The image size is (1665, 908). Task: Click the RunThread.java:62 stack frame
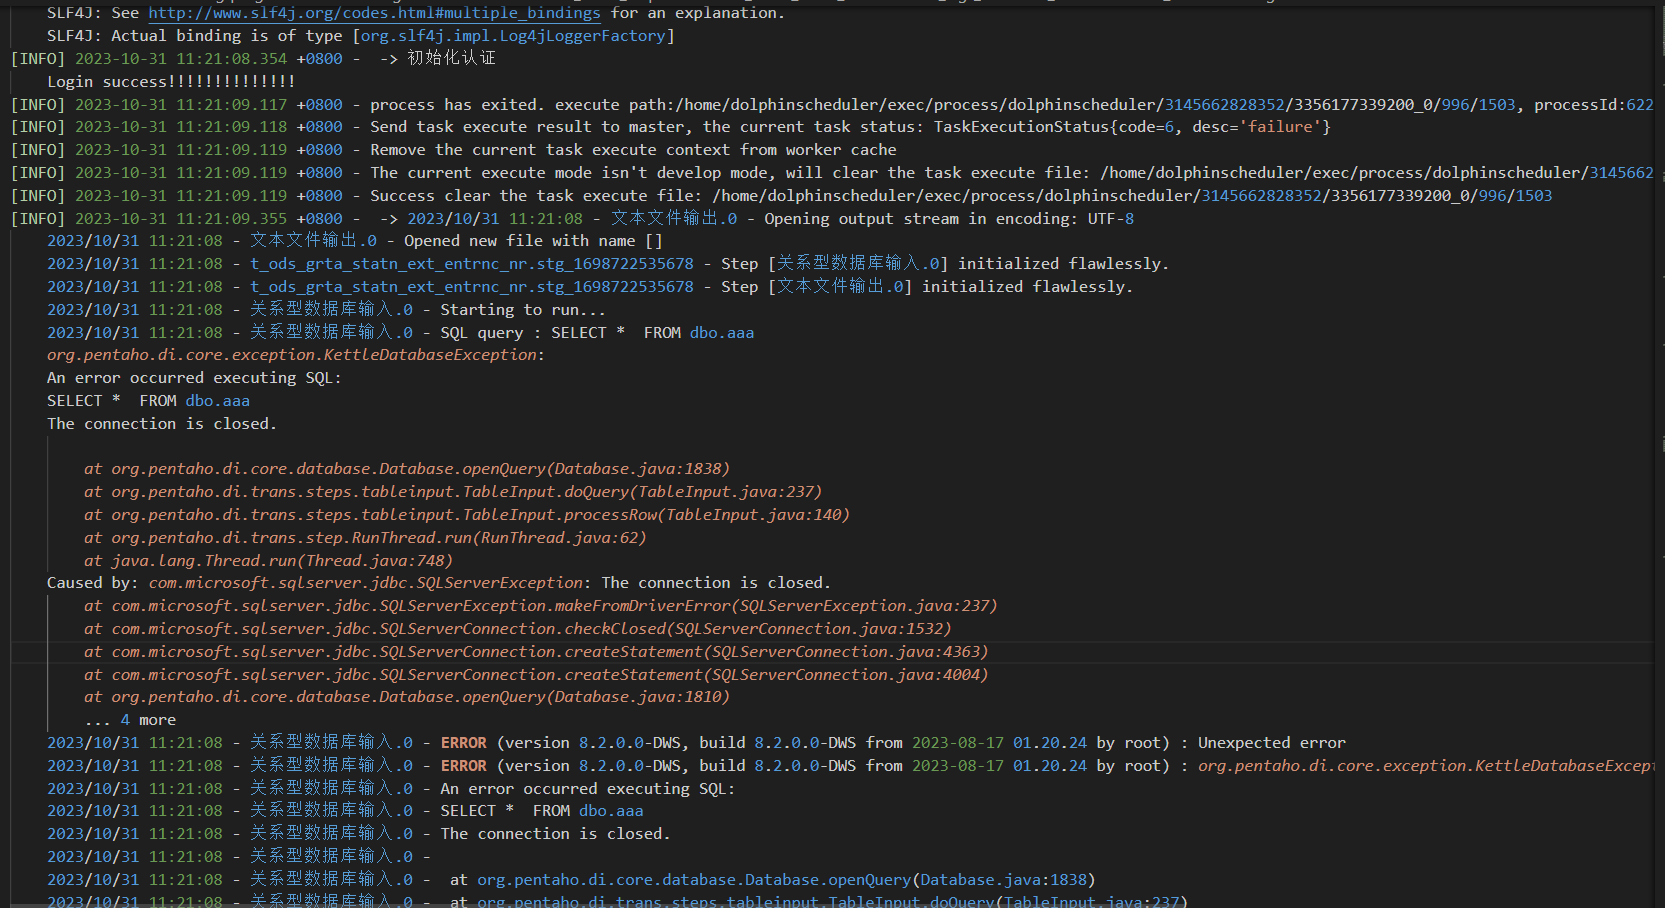point(365,538)
